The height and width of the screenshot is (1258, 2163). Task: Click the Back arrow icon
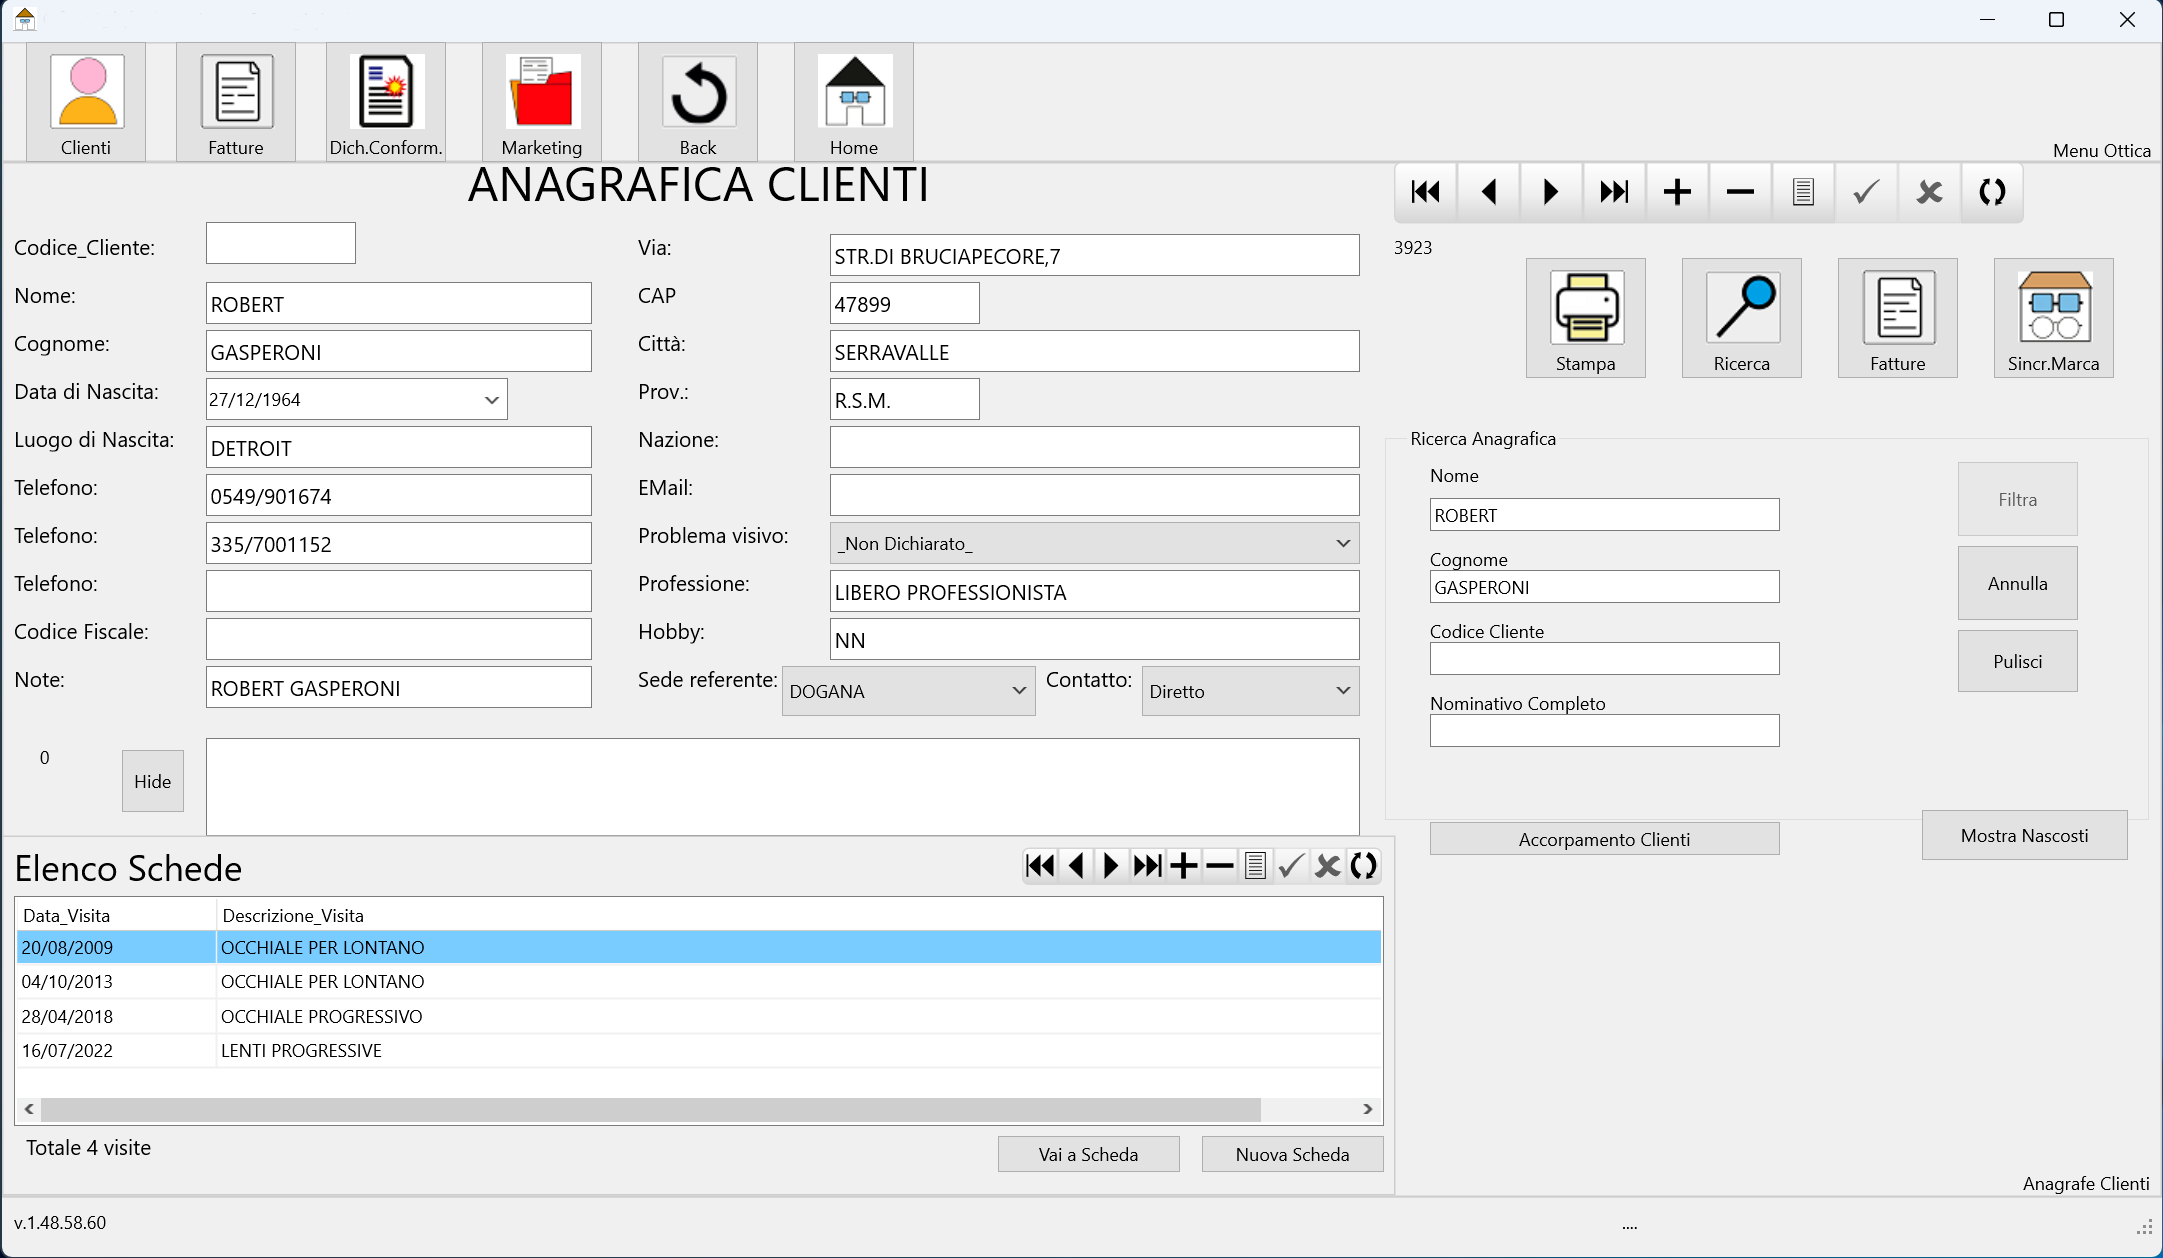698,102
